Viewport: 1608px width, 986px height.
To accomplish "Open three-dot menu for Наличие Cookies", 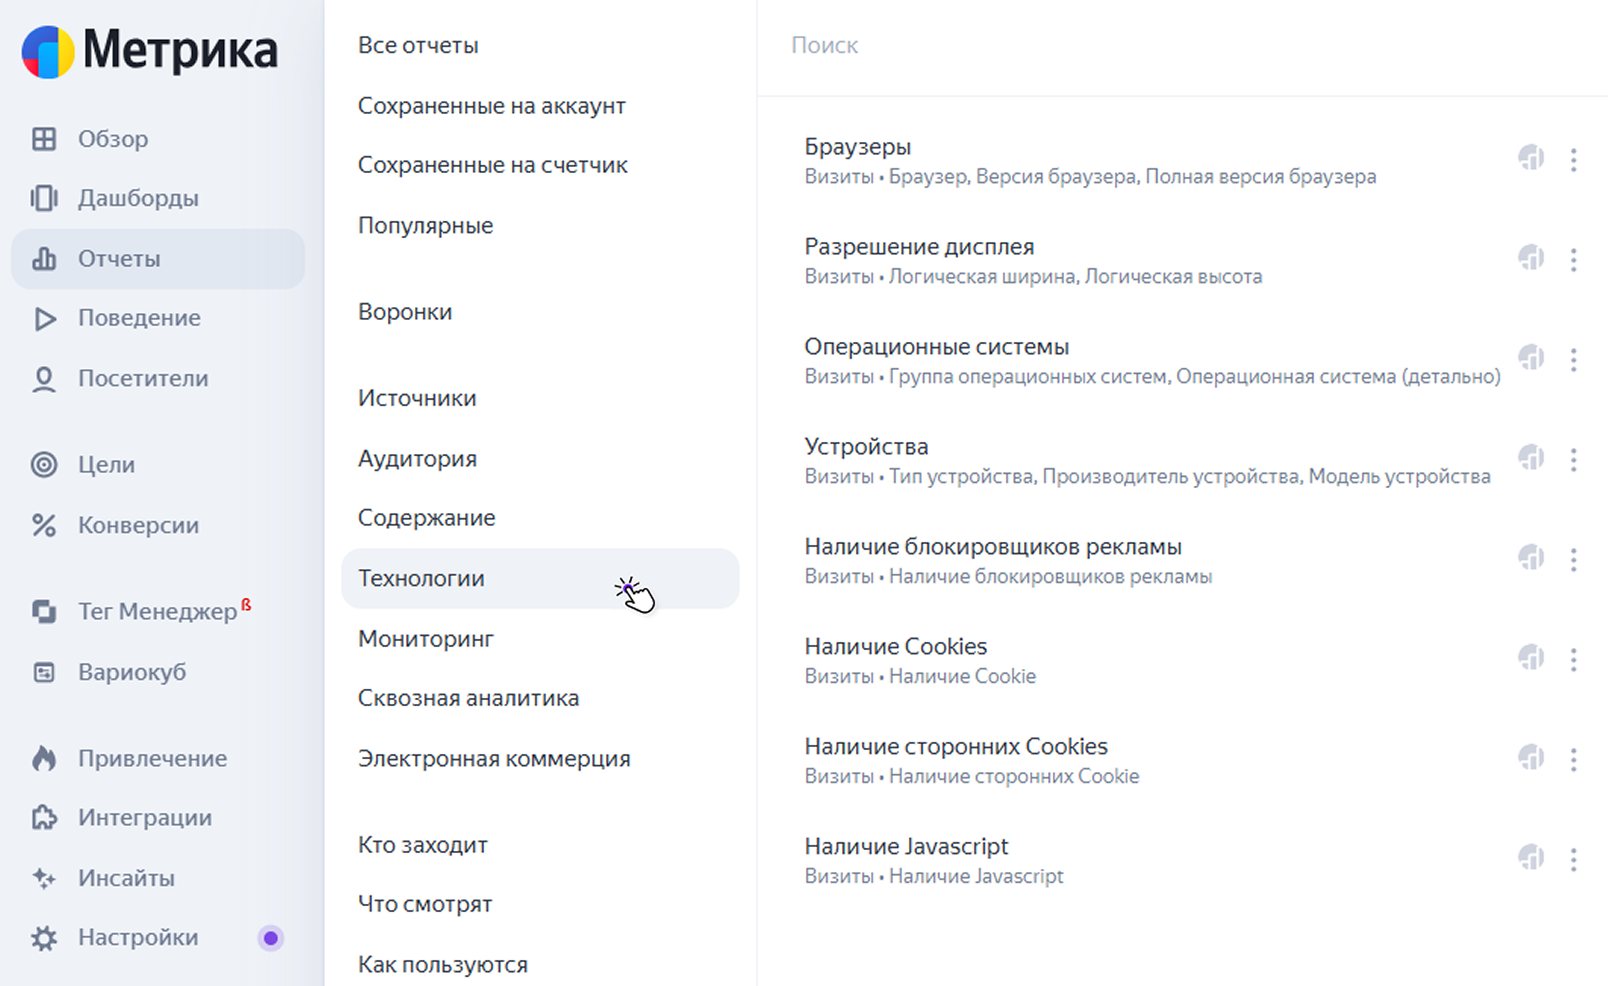I will coord(1573,660).
